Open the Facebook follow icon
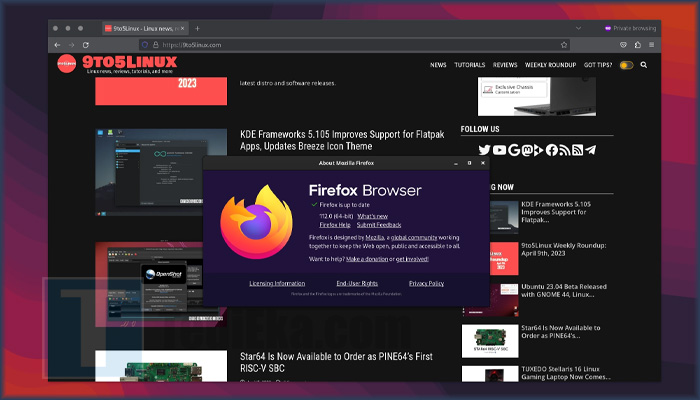This screenshot has width=700, height=400. click(x=552, y=150)
